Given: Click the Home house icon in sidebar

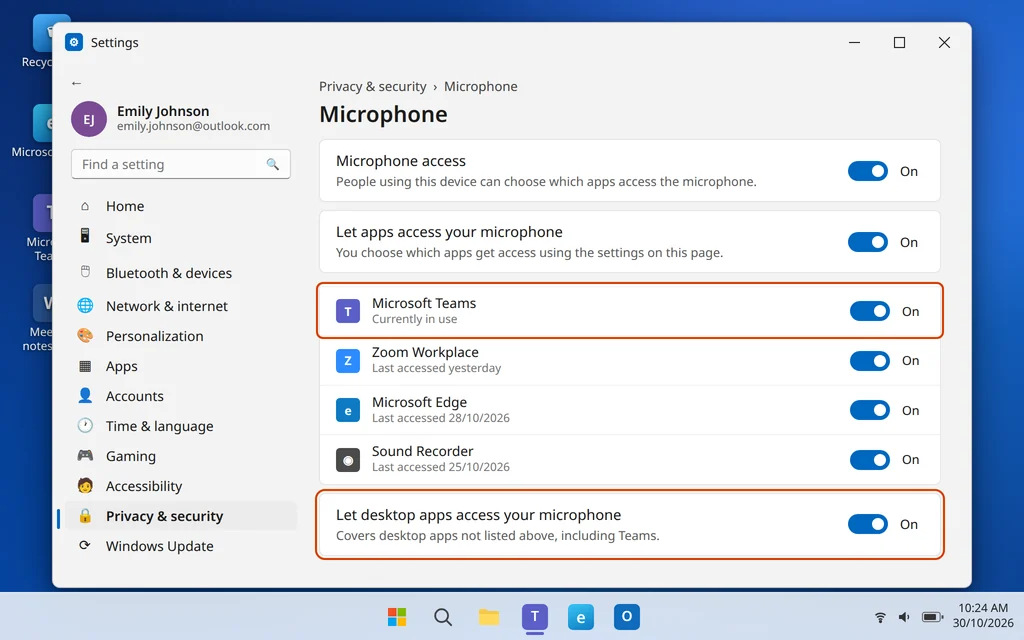Looking at the screenshot, I should (x=85, y=206).
